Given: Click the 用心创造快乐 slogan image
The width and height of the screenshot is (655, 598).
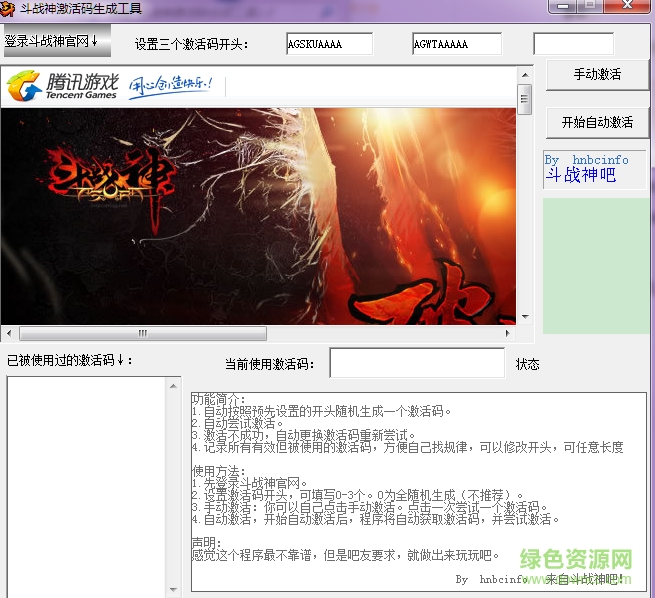Looking at the screenshot, I should click(x=171, y=87).
